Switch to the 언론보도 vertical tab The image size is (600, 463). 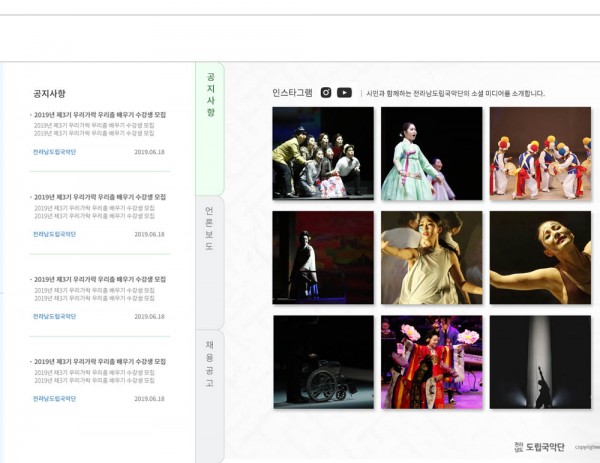pos(209,262)
